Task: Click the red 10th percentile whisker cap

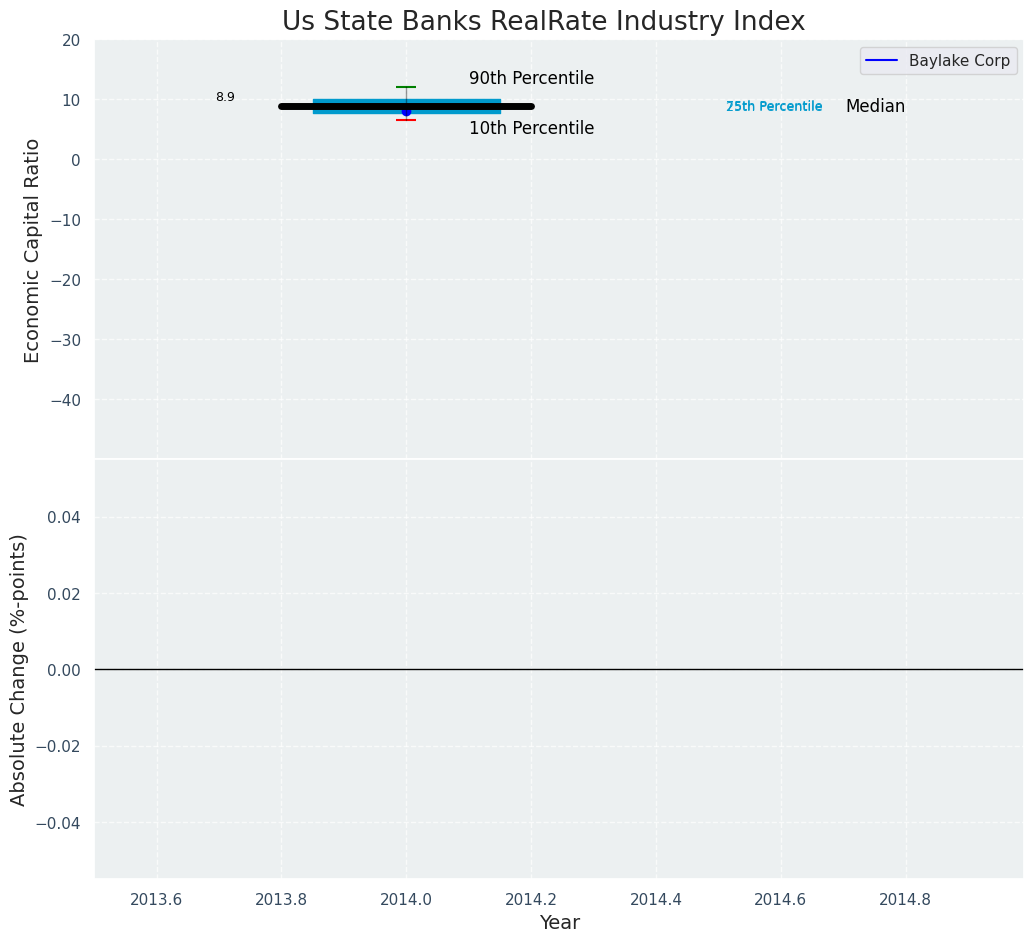Action: [406, 120]
